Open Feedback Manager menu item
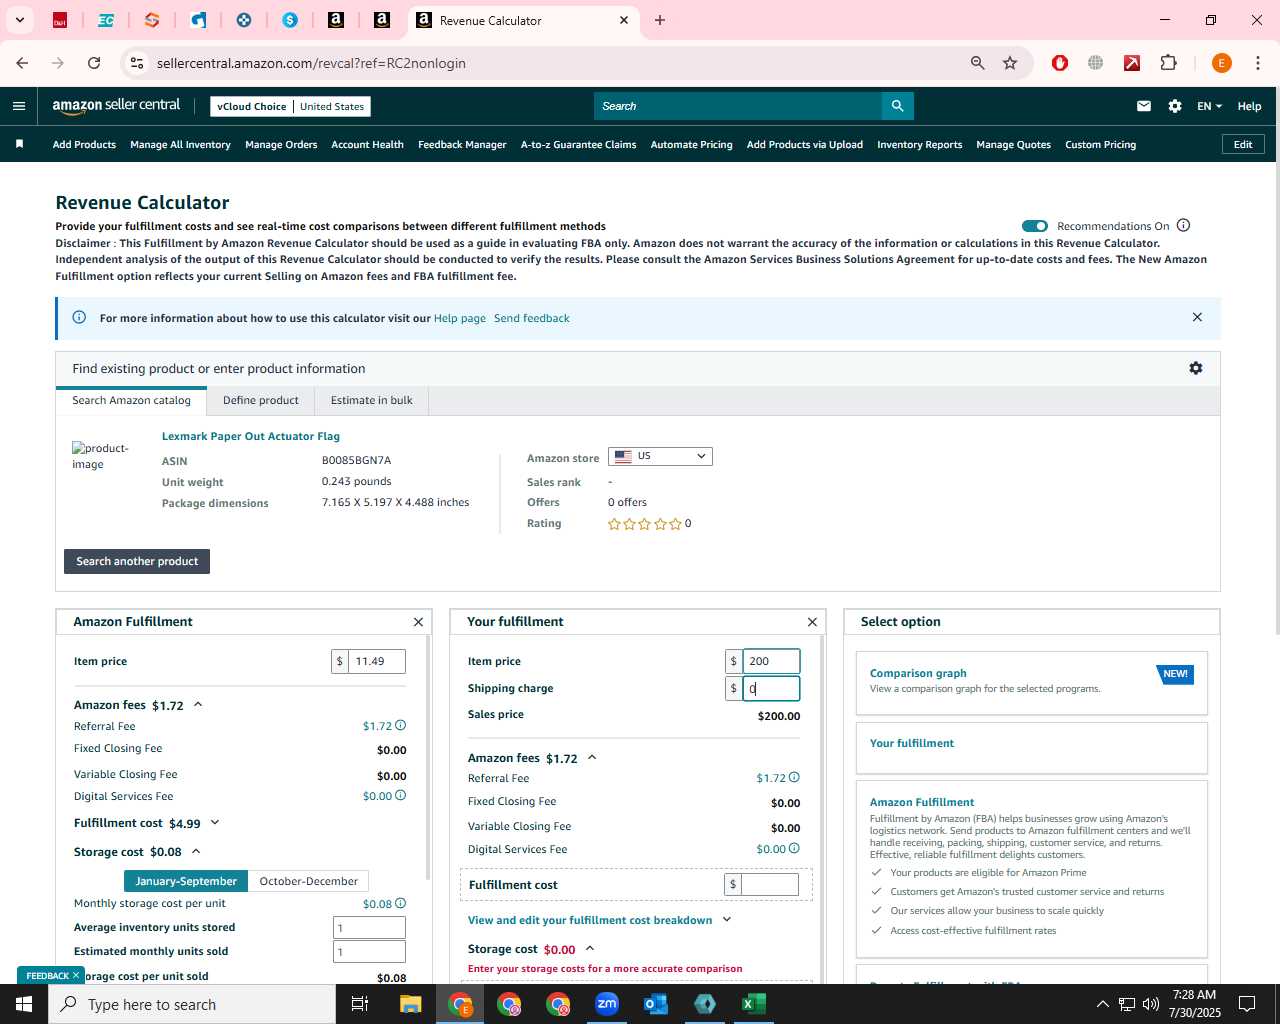Viewport: 1280px width, 1024px height. 462,144
